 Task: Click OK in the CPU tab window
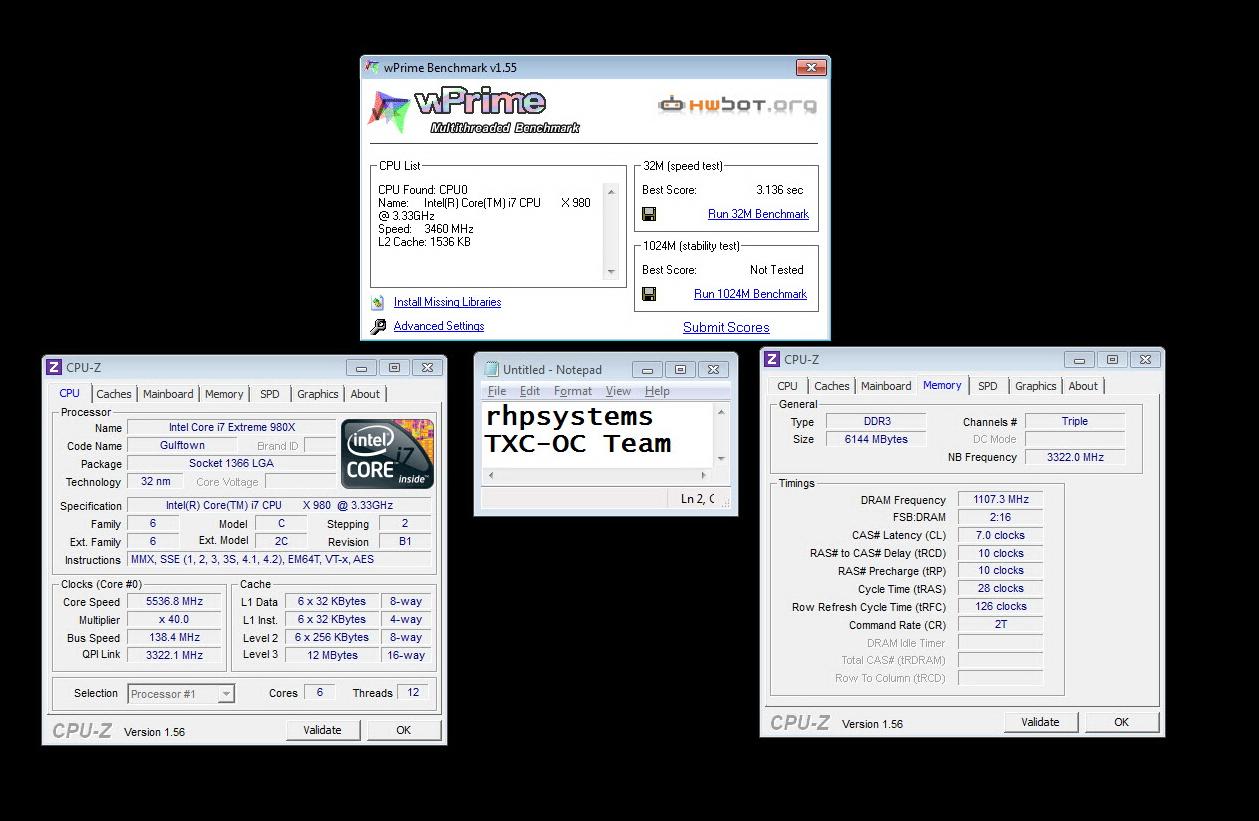(404, 730)
